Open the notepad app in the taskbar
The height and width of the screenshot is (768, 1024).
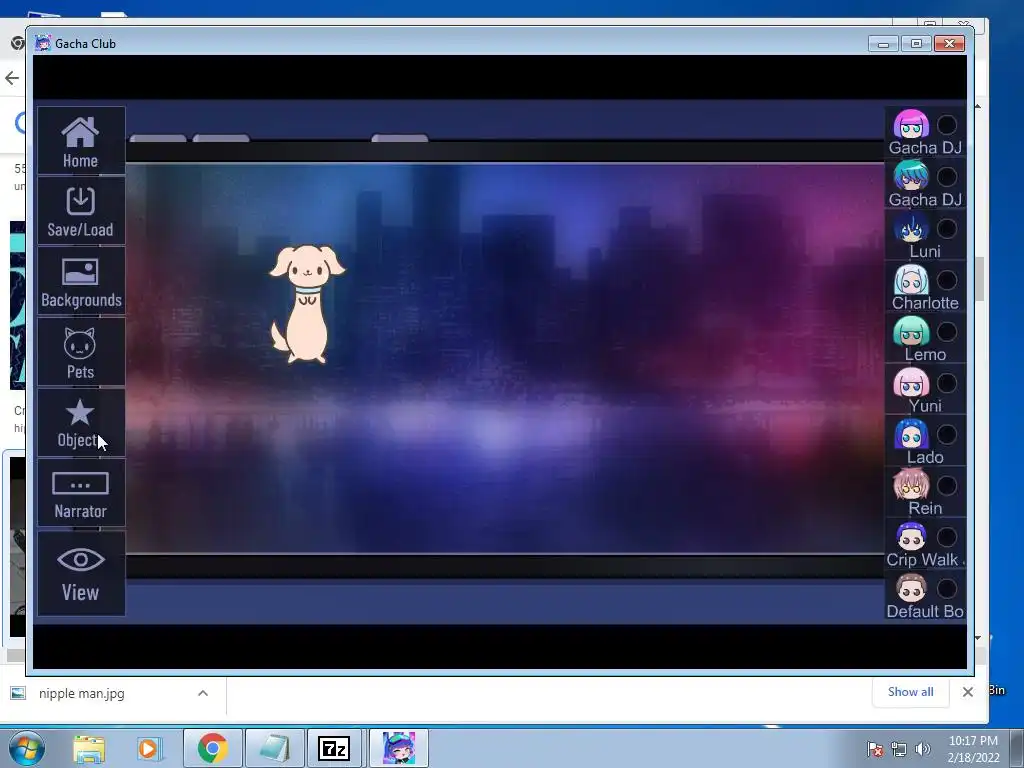274,748
